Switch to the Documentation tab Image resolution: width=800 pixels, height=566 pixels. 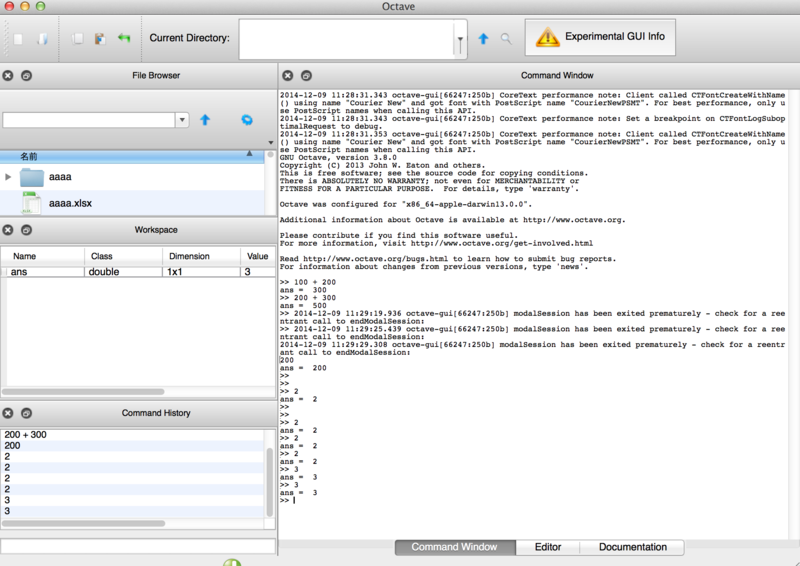632,547
